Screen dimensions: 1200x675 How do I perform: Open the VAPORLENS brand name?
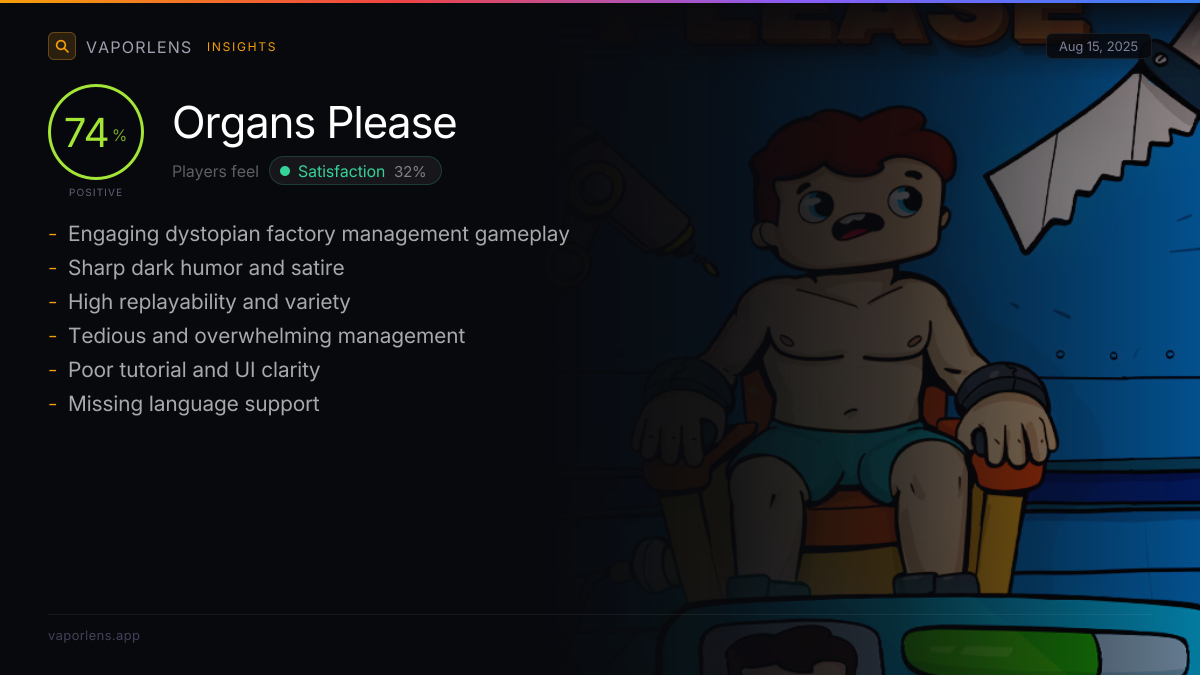[x=139, y=47]
